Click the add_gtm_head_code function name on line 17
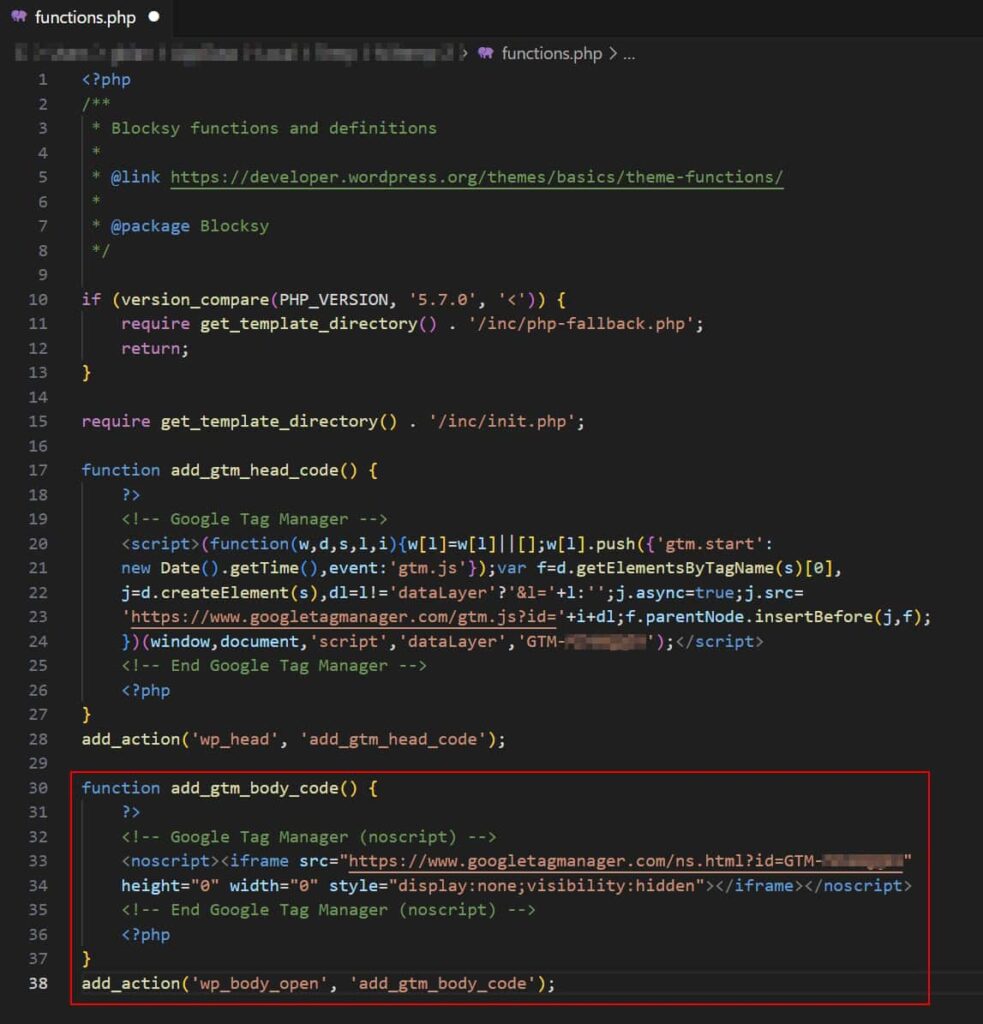Screen dimensions: 983x1024 pos(254,470)
